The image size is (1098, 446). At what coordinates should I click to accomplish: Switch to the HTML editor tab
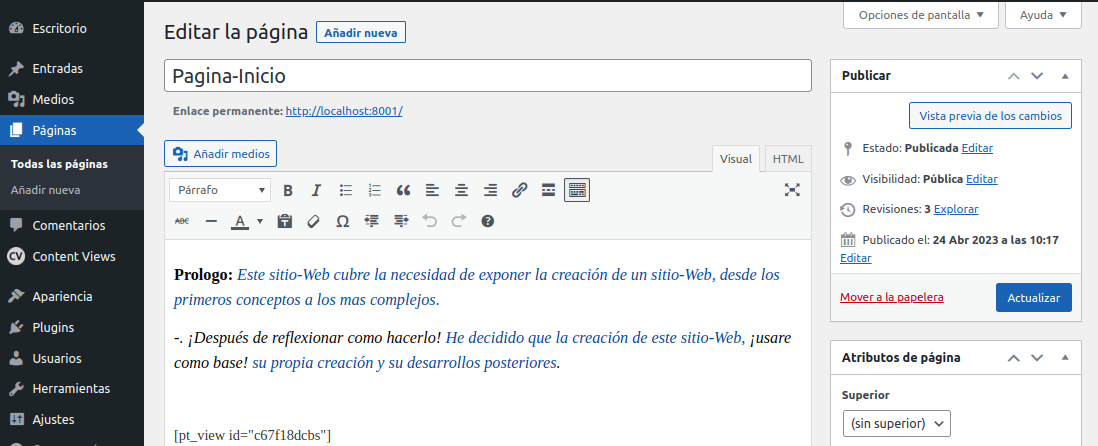point(788,159)
